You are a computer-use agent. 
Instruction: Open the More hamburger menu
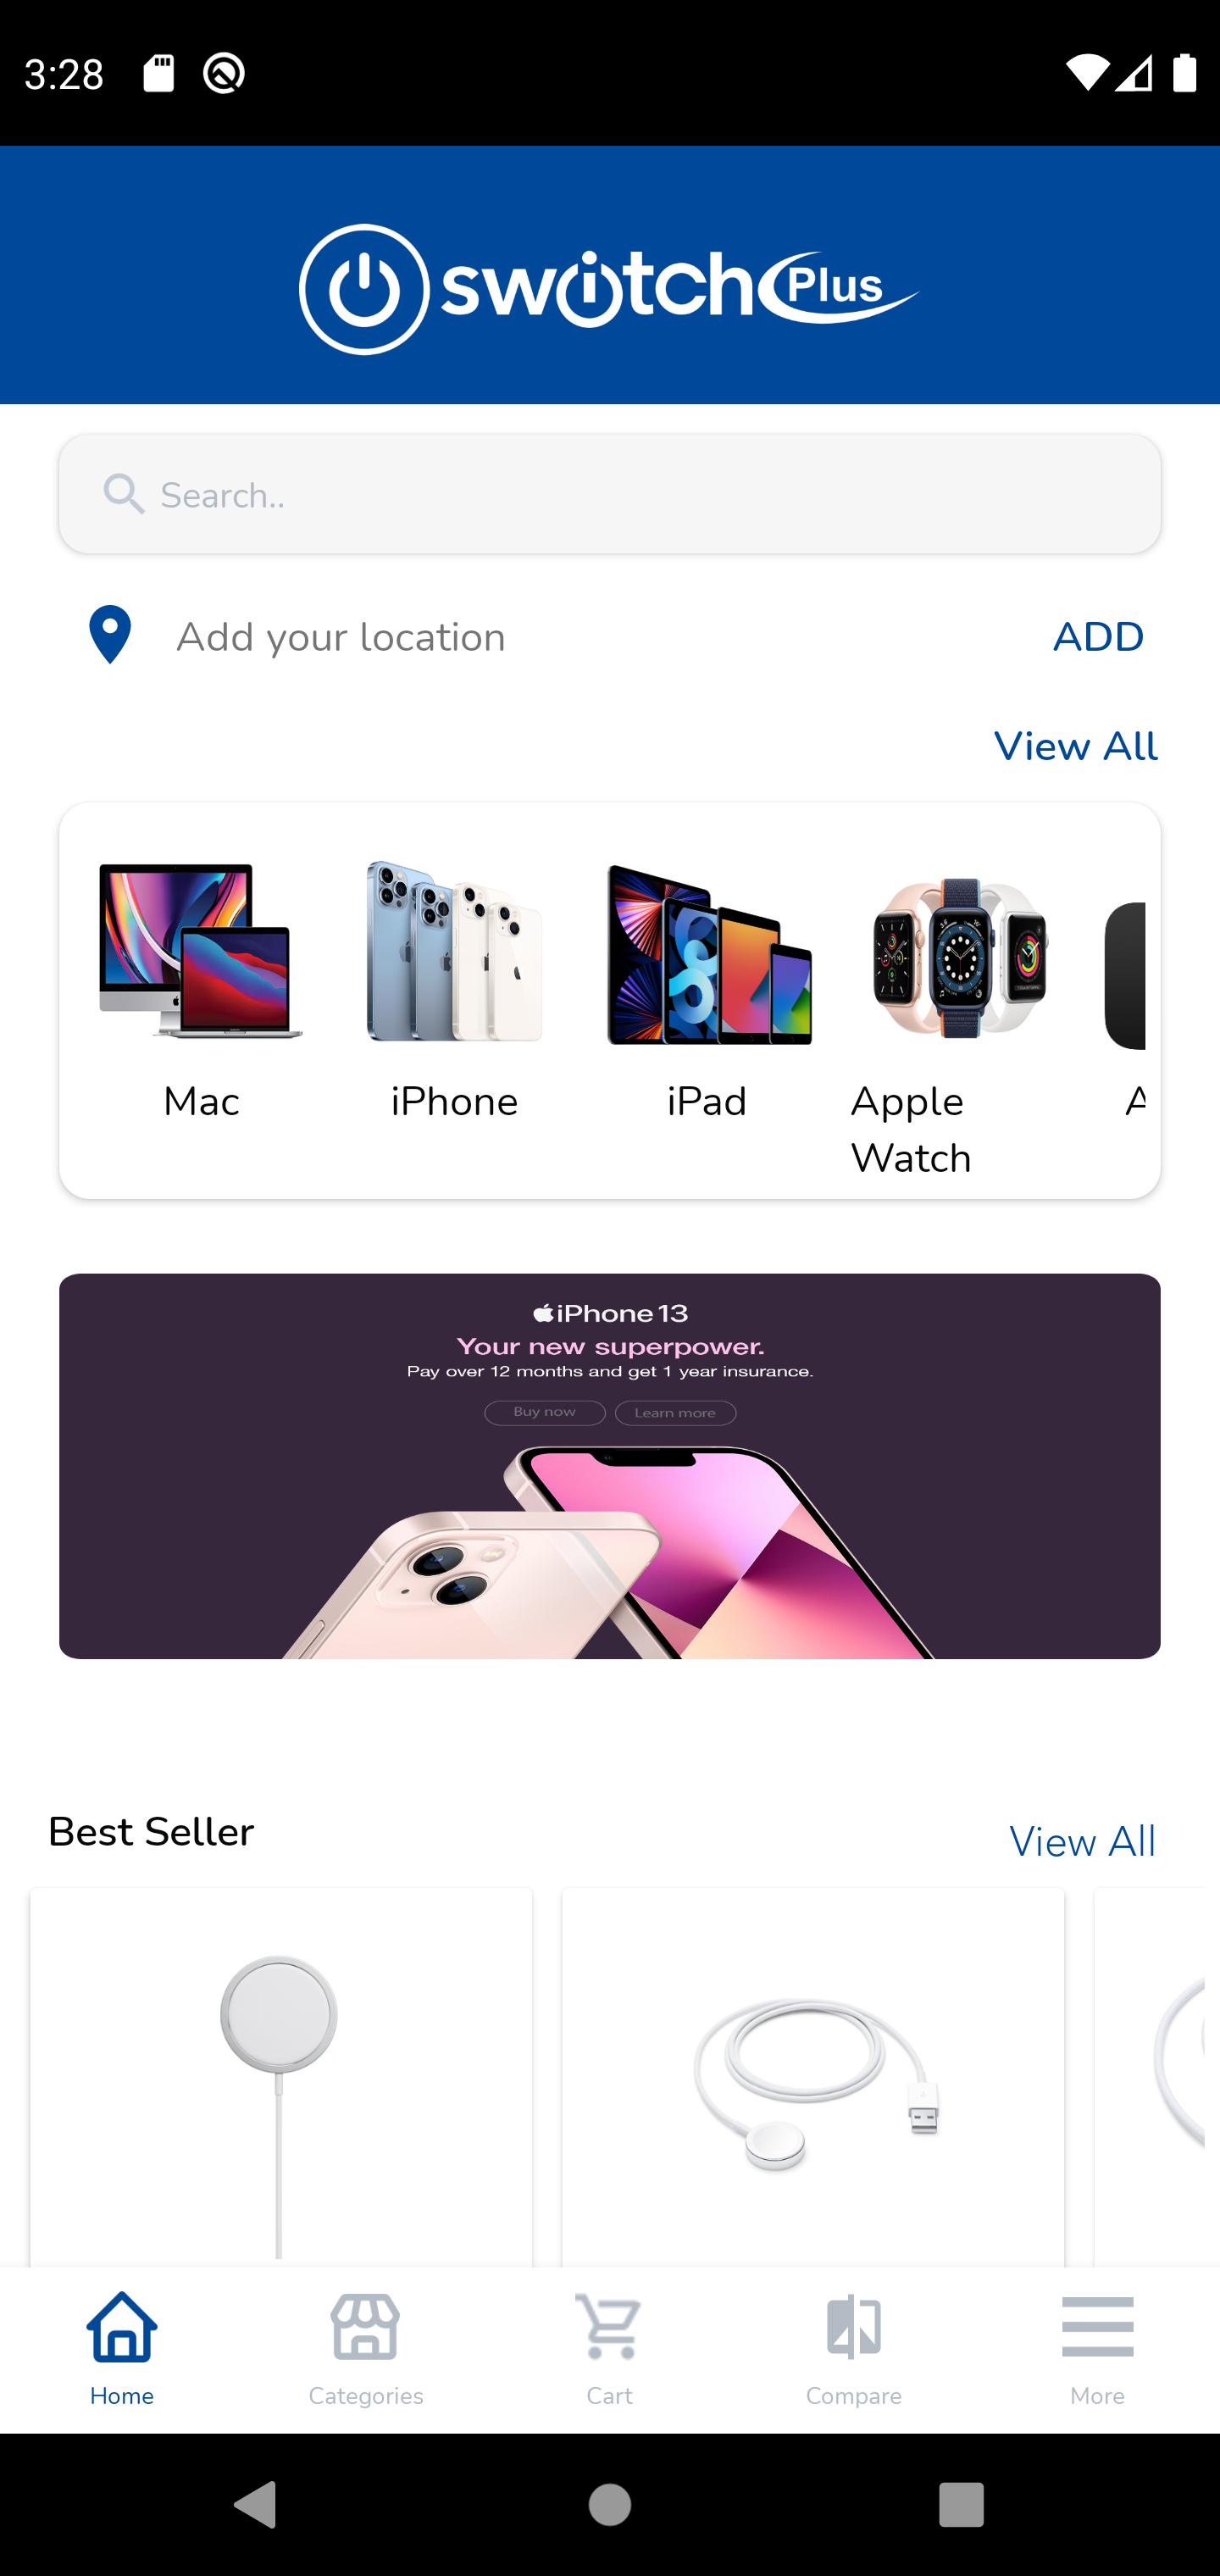click(1098, 2350)
